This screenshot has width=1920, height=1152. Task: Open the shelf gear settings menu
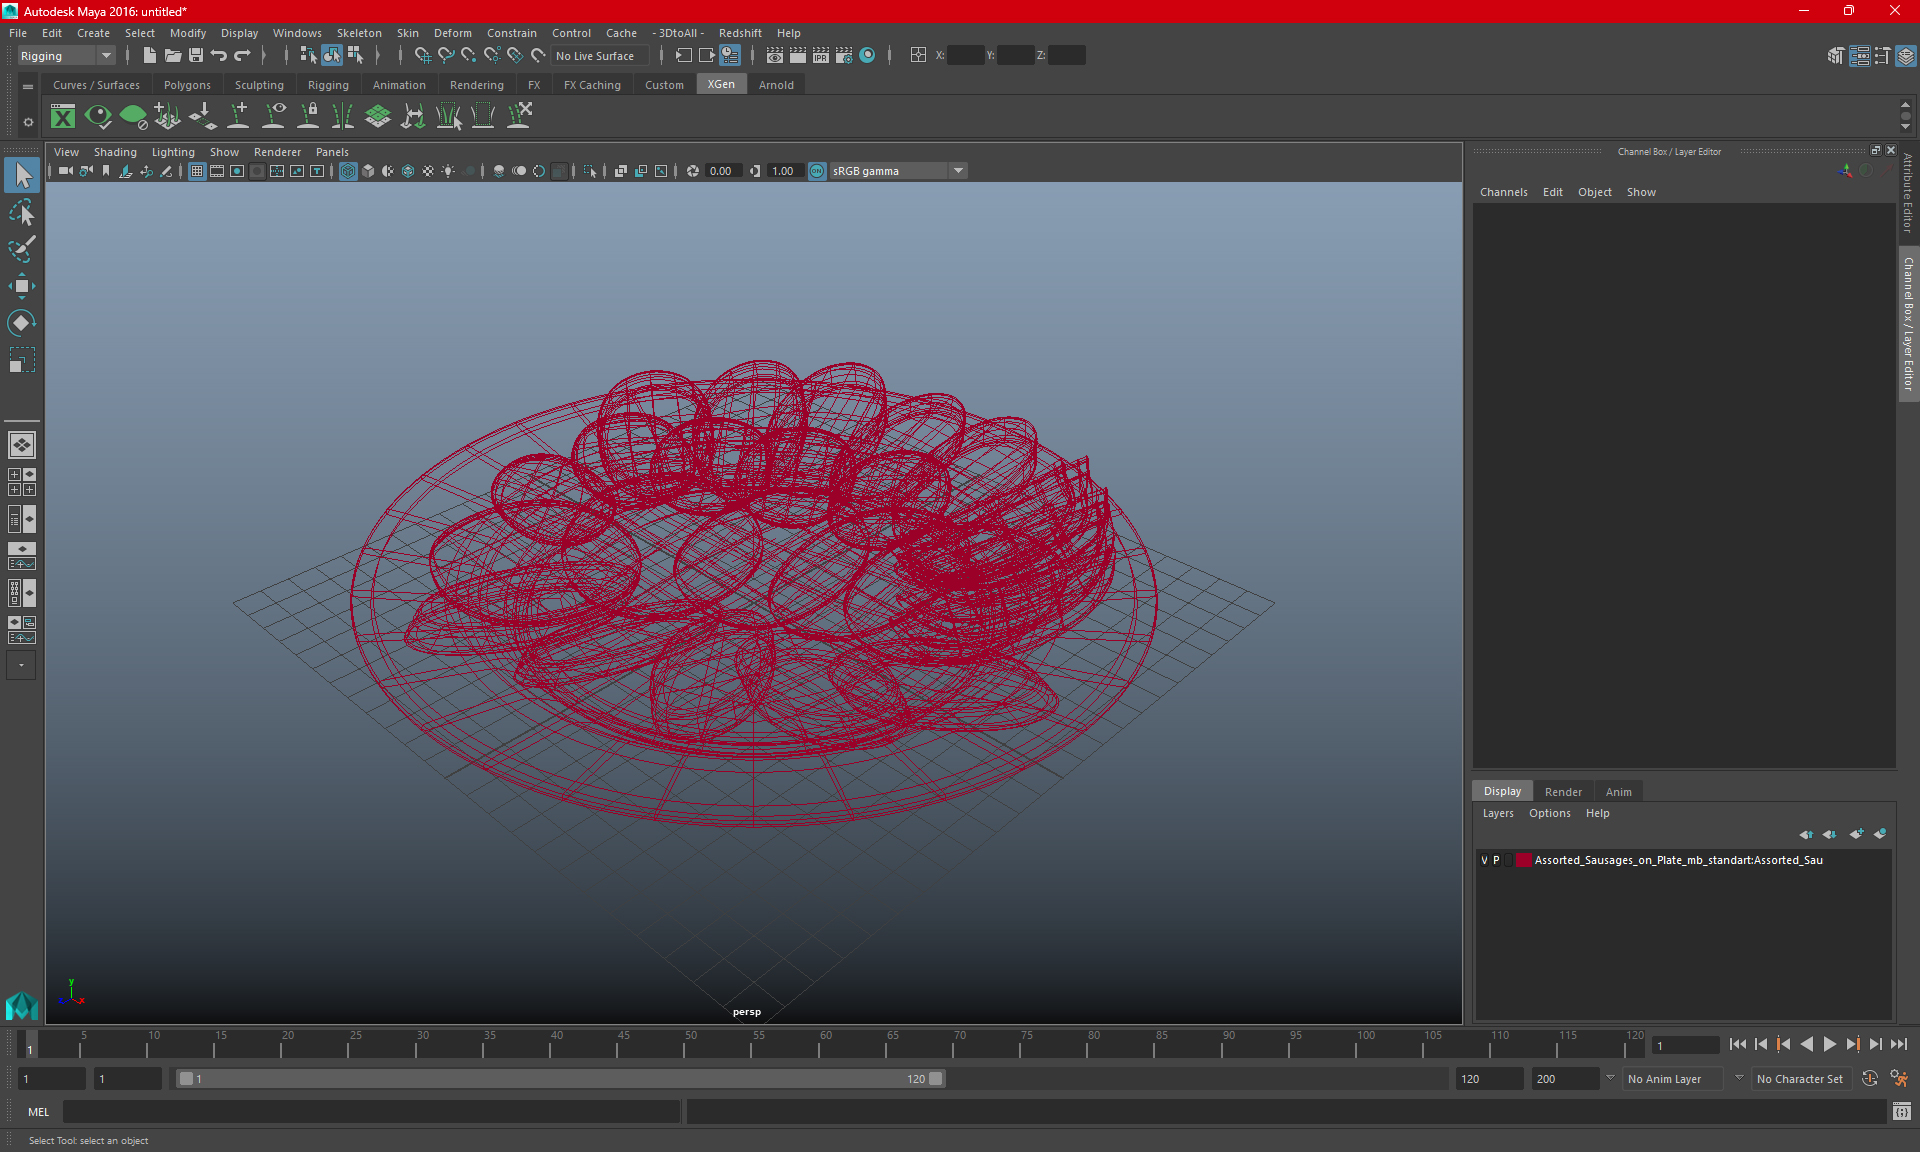pyautogui.click(x=28, y=122)
